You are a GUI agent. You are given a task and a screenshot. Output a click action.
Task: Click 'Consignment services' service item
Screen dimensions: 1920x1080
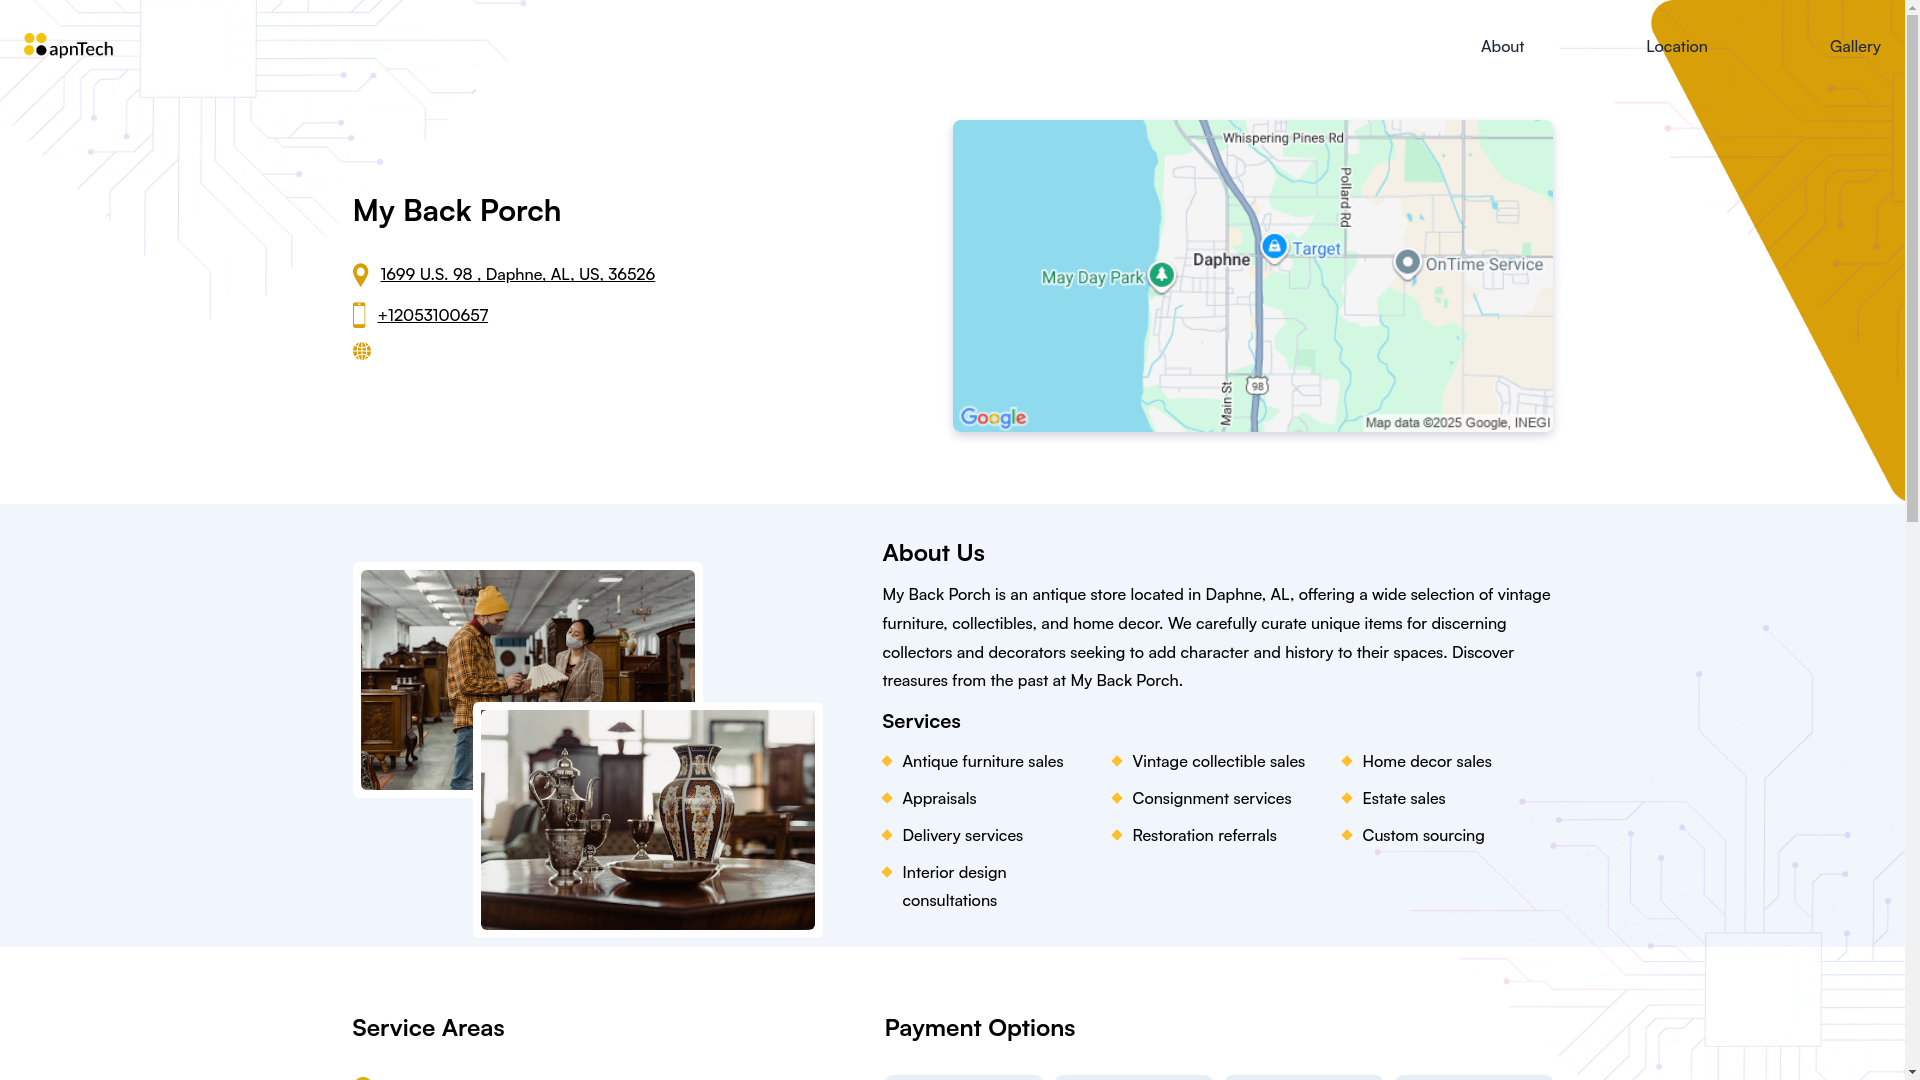click(x=1211, y=798)
